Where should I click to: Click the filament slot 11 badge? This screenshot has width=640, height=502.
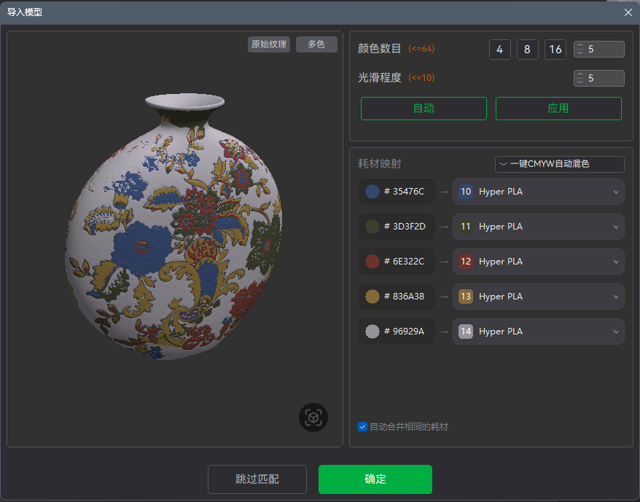click(466, 227)
